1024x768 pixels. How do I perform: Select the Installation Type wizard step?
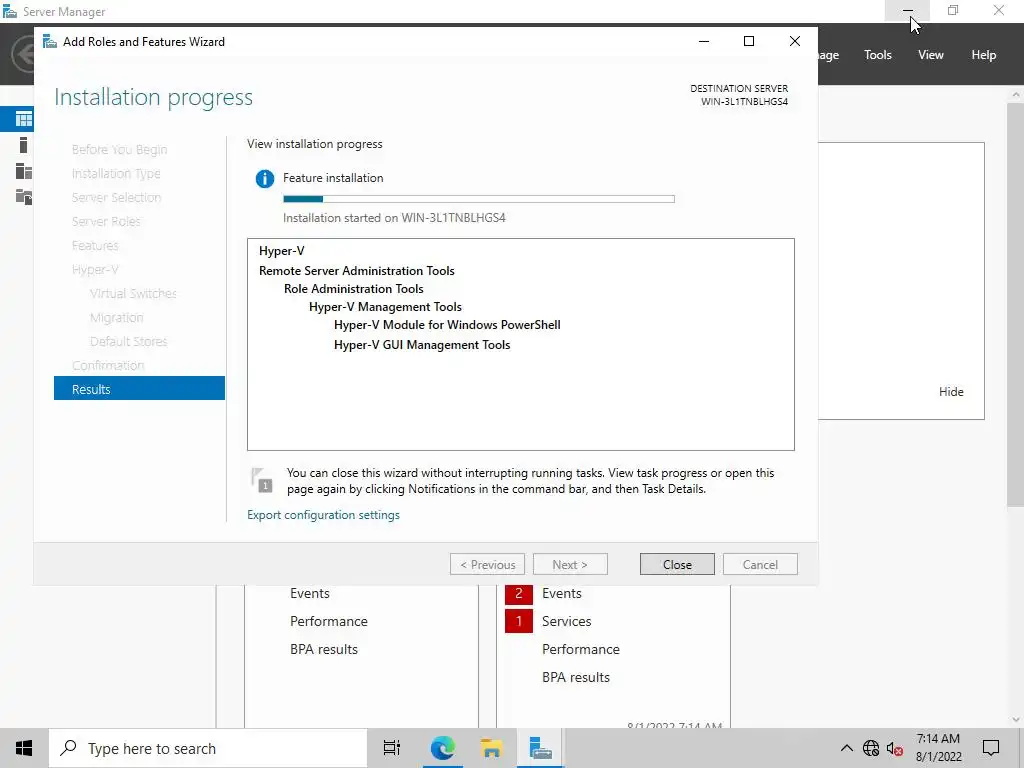point(116,174)
